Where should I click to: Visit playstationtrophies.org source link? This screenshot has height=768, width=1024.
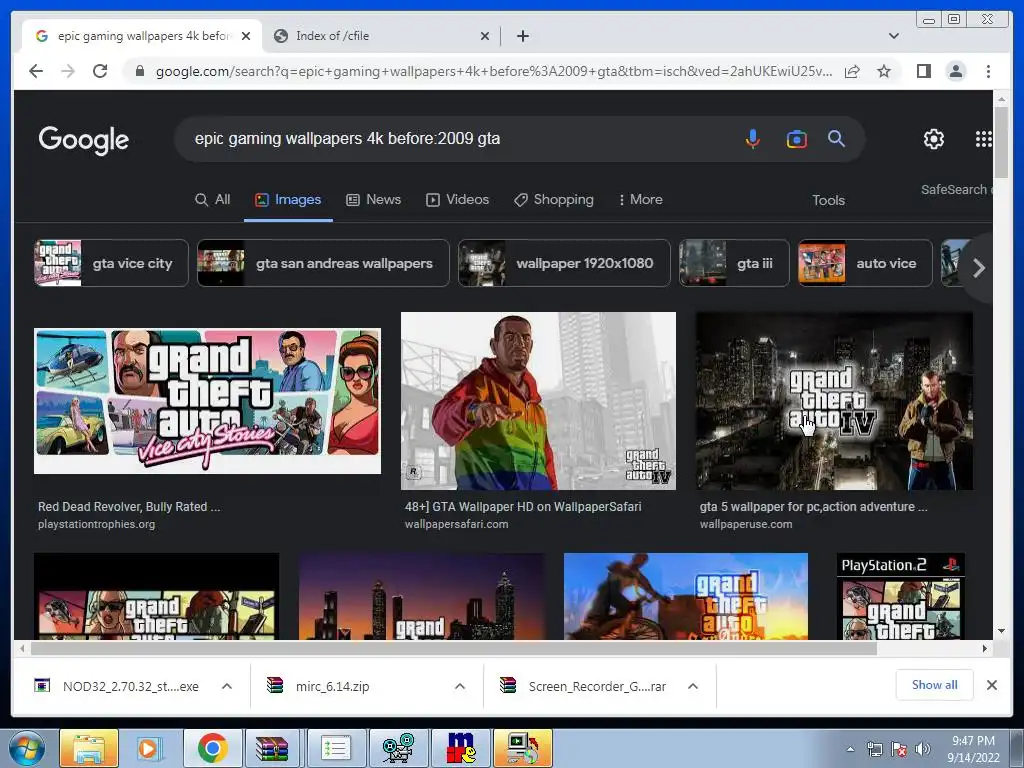click(97, 524)
